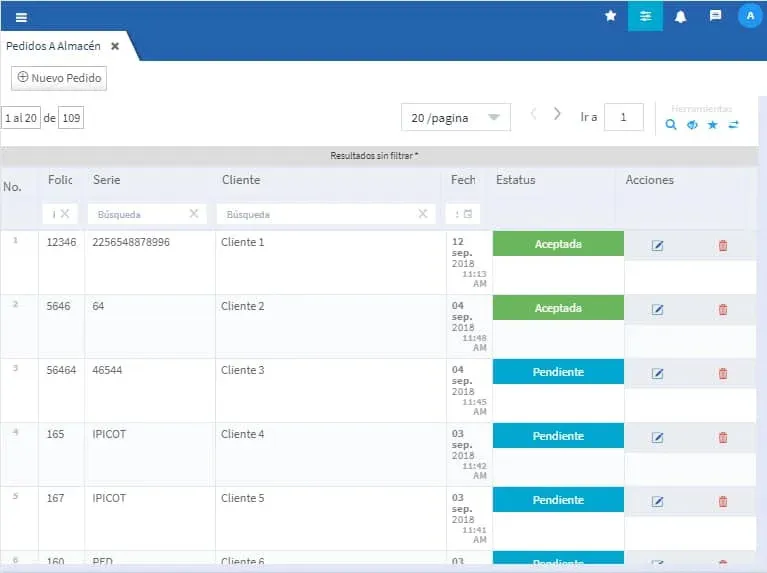Open the hamburger menu in the header

(x=21, y=17)
